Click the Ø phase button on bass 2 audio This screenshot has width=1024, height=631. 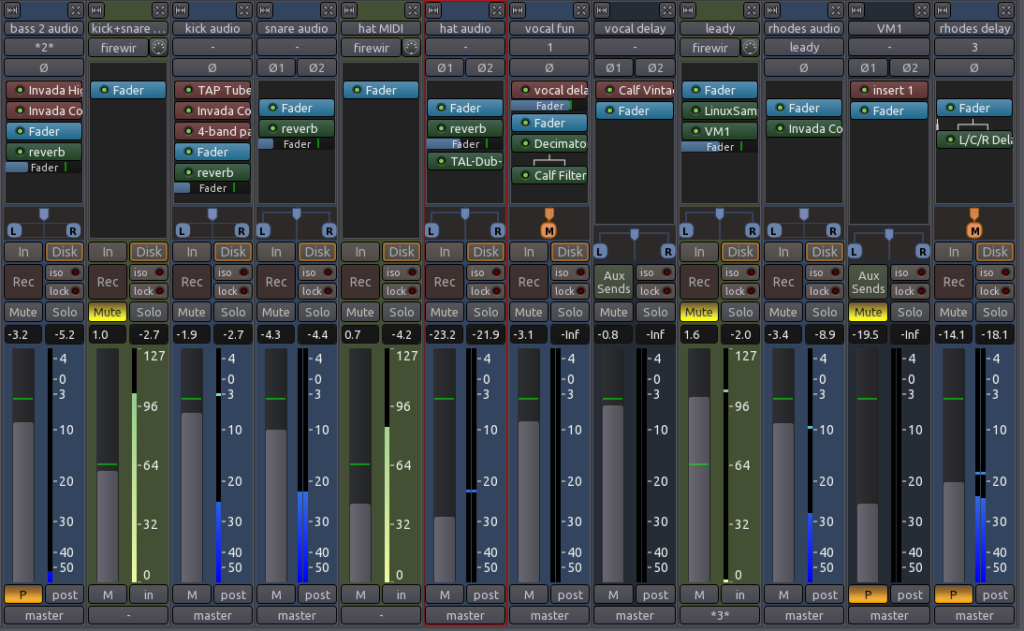[x=43, y=67]
